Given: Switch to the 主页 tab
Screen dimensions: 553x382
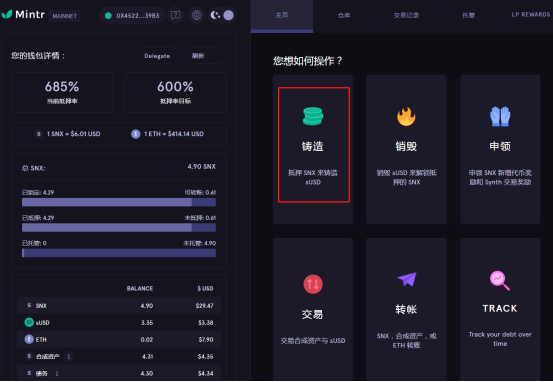Looking at the screenshot, I should [282, 15].
